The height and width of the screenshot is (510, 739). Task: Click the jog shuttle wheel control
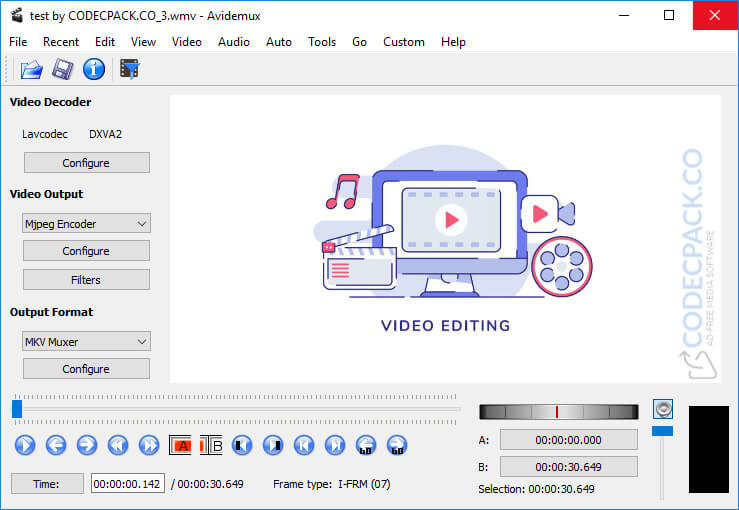558,411
